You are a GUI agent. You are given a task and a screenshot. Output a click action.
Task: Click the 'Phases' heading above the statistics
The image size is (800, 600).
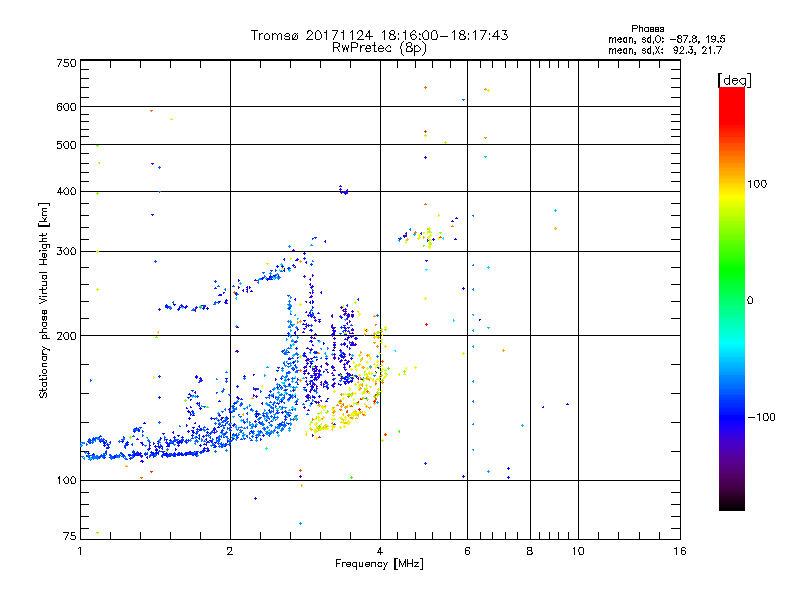[x=647, y=29]
